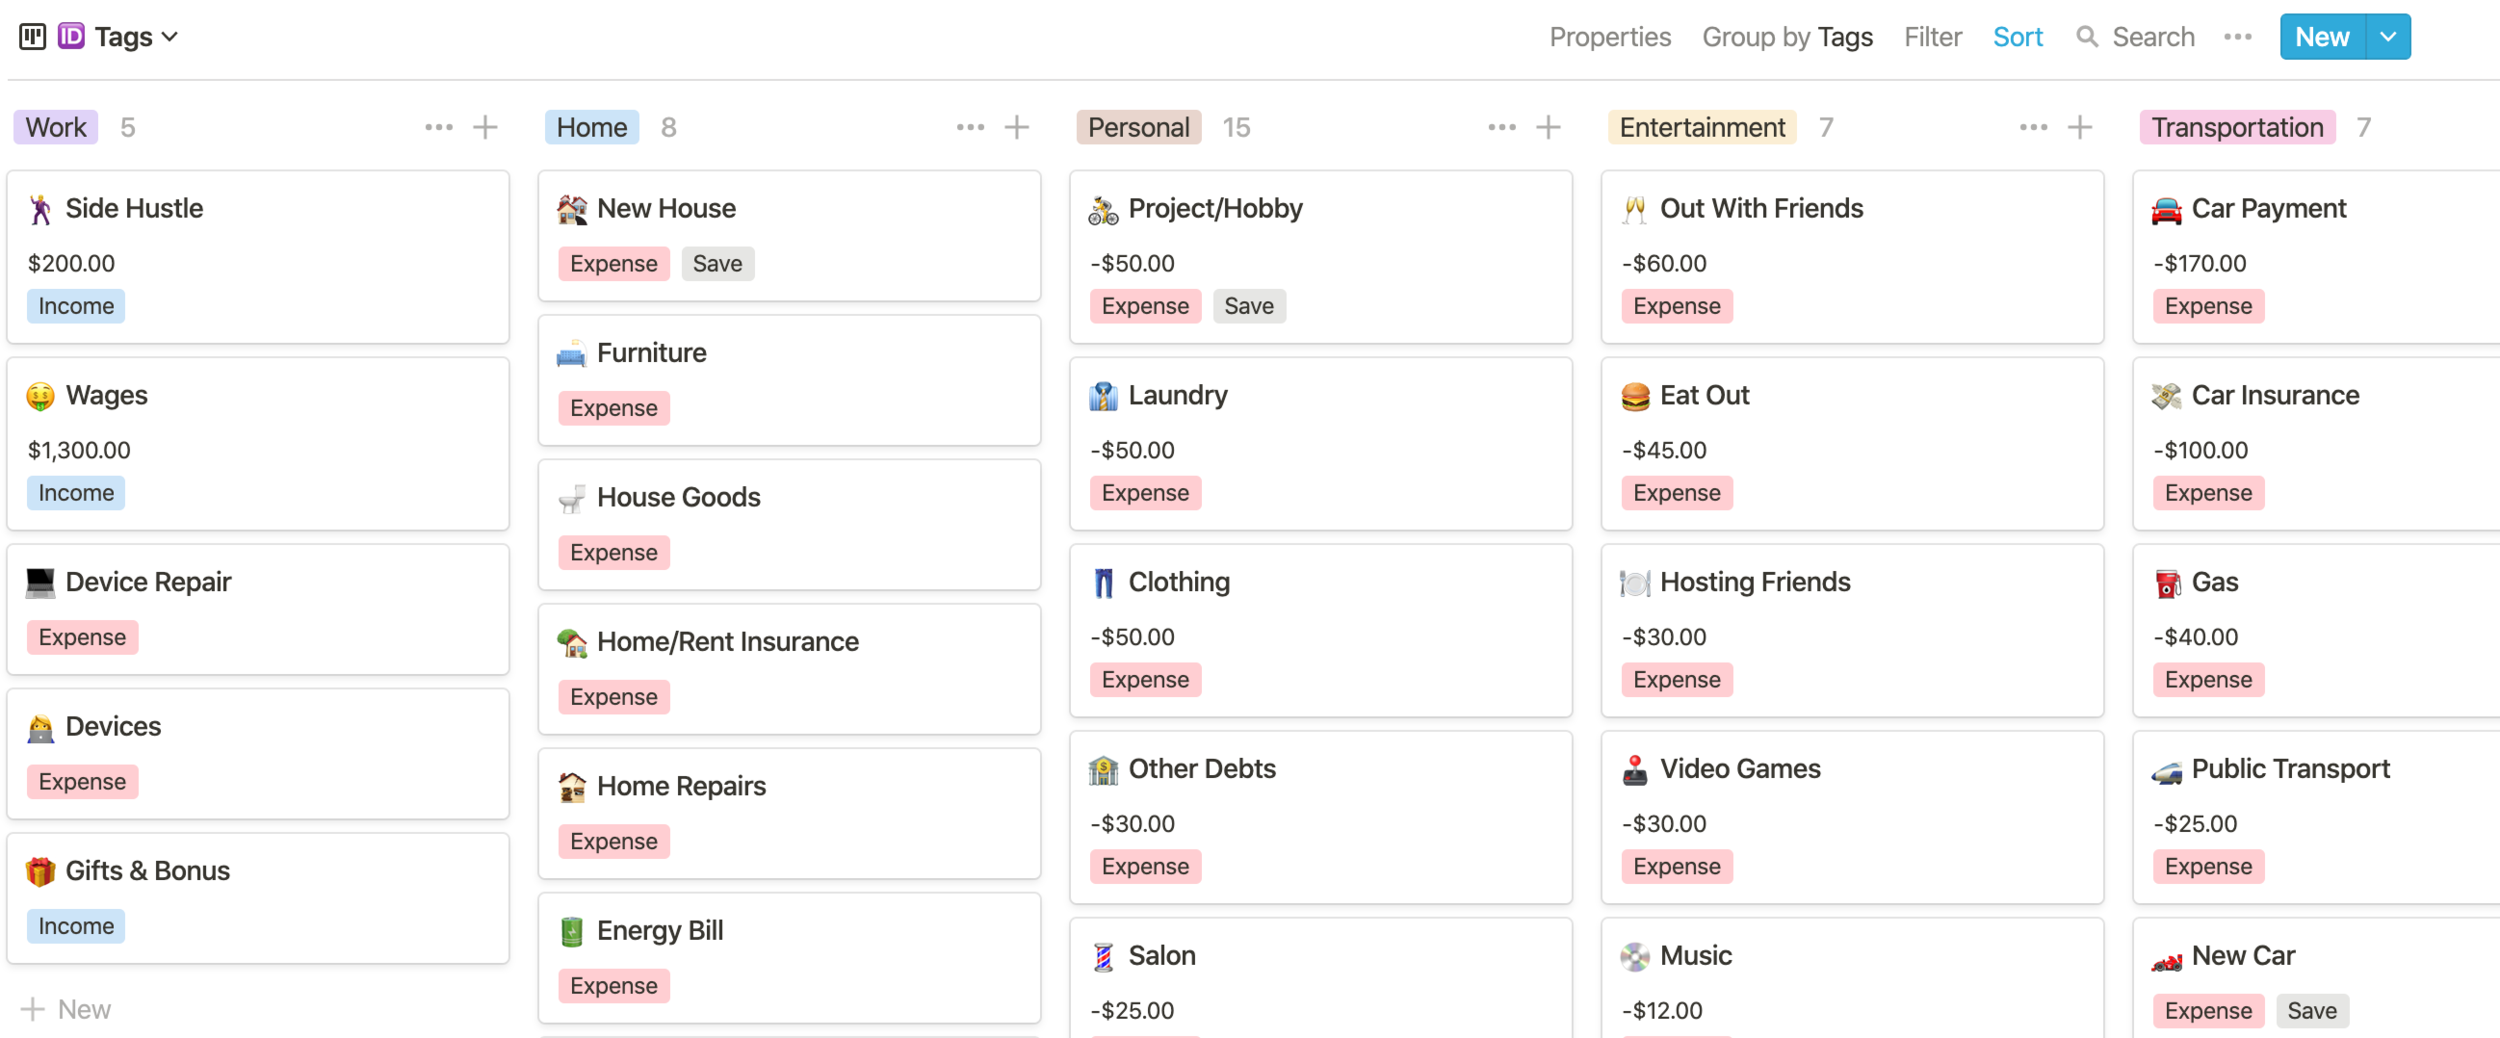Add a card to the Personal column
The height and width of the screenshot is (1038, 2500).
[1548, 127]
